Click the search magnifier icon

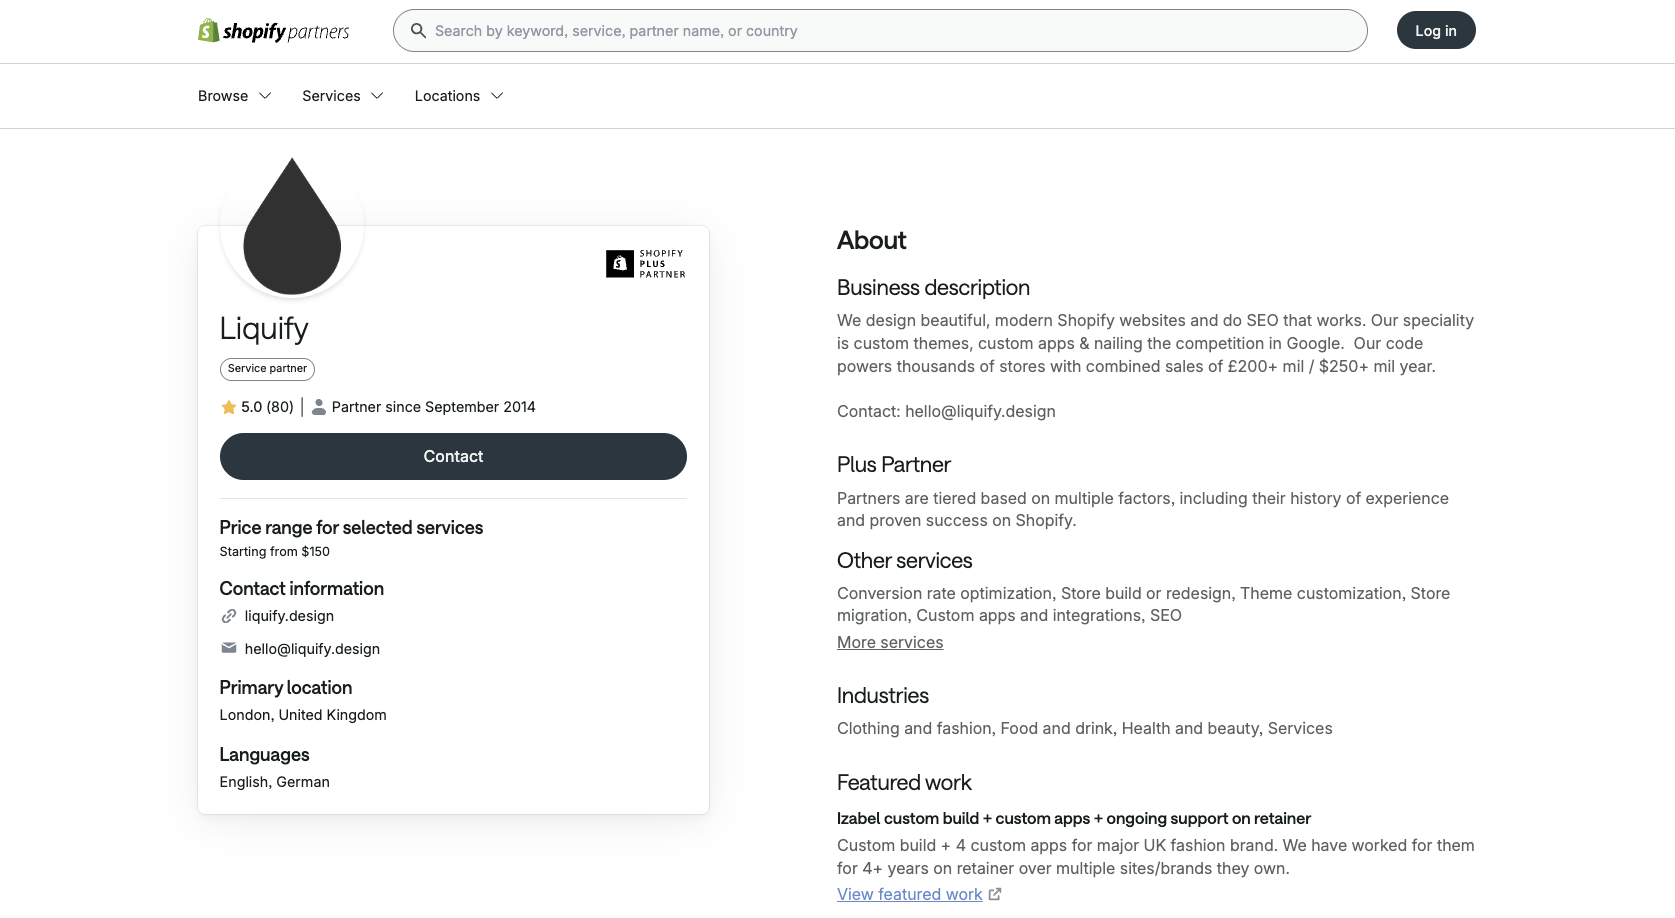pos(417,30)
